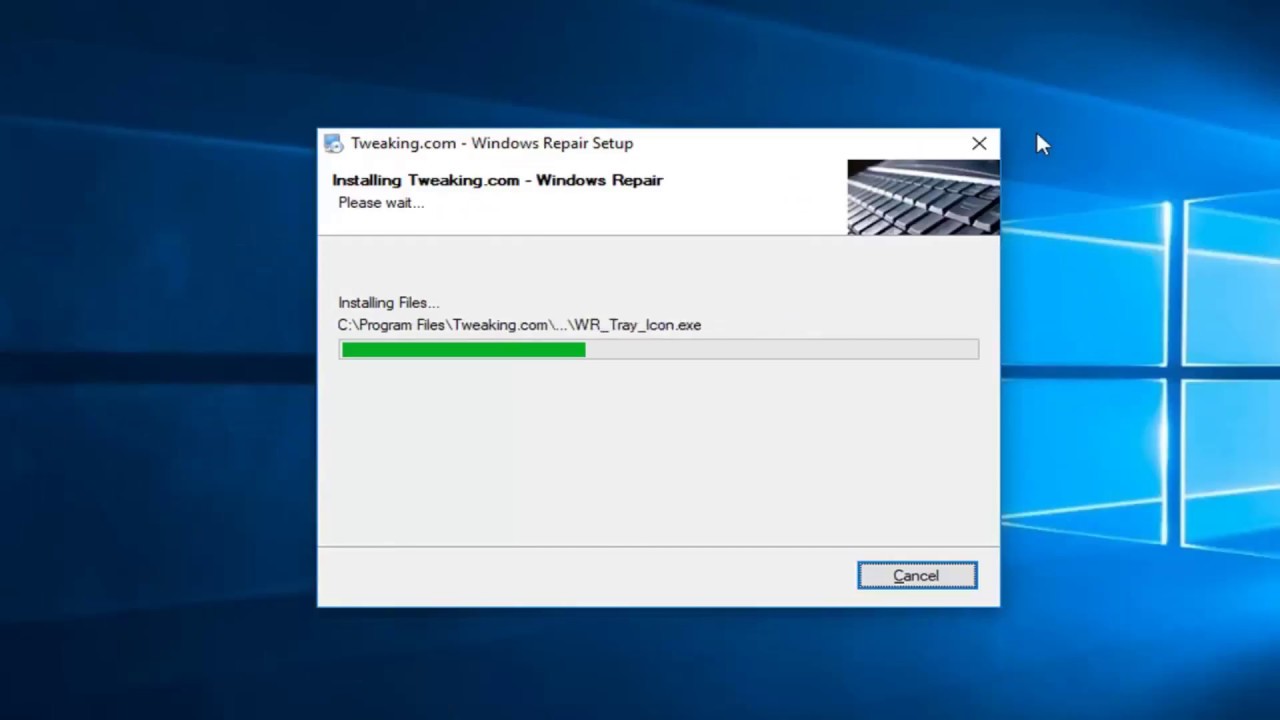Close the Windows Repair Setup dialog

(x=979, y=144)
